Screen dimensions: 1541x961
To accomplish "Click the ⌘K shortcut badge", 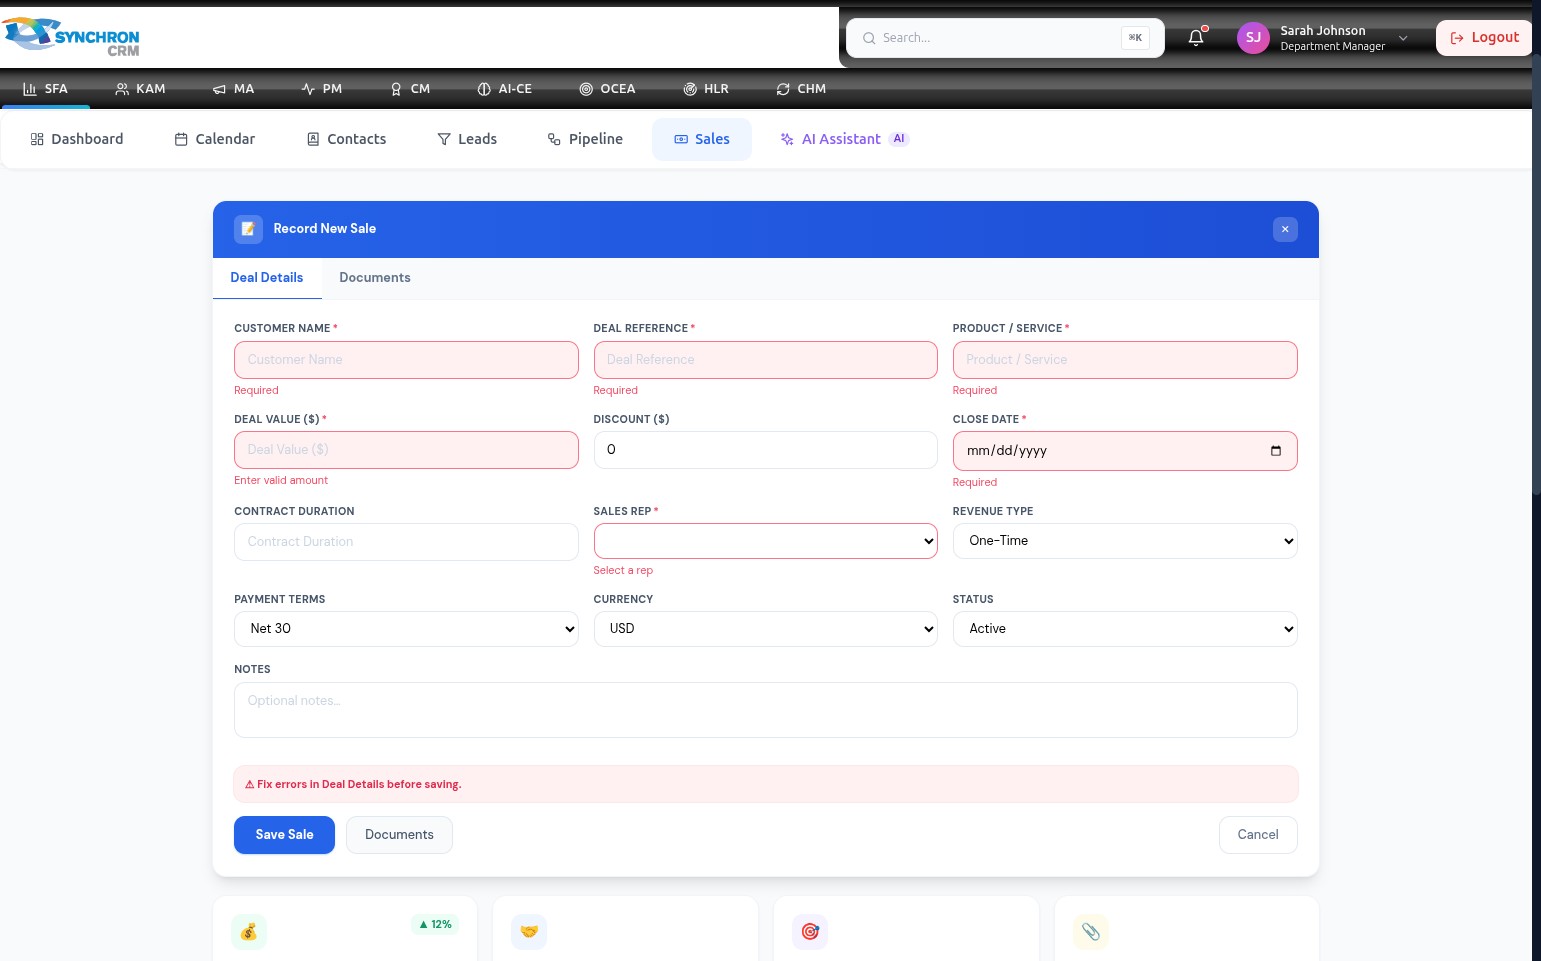I will pyautogui.click(x=1135, y=38).
